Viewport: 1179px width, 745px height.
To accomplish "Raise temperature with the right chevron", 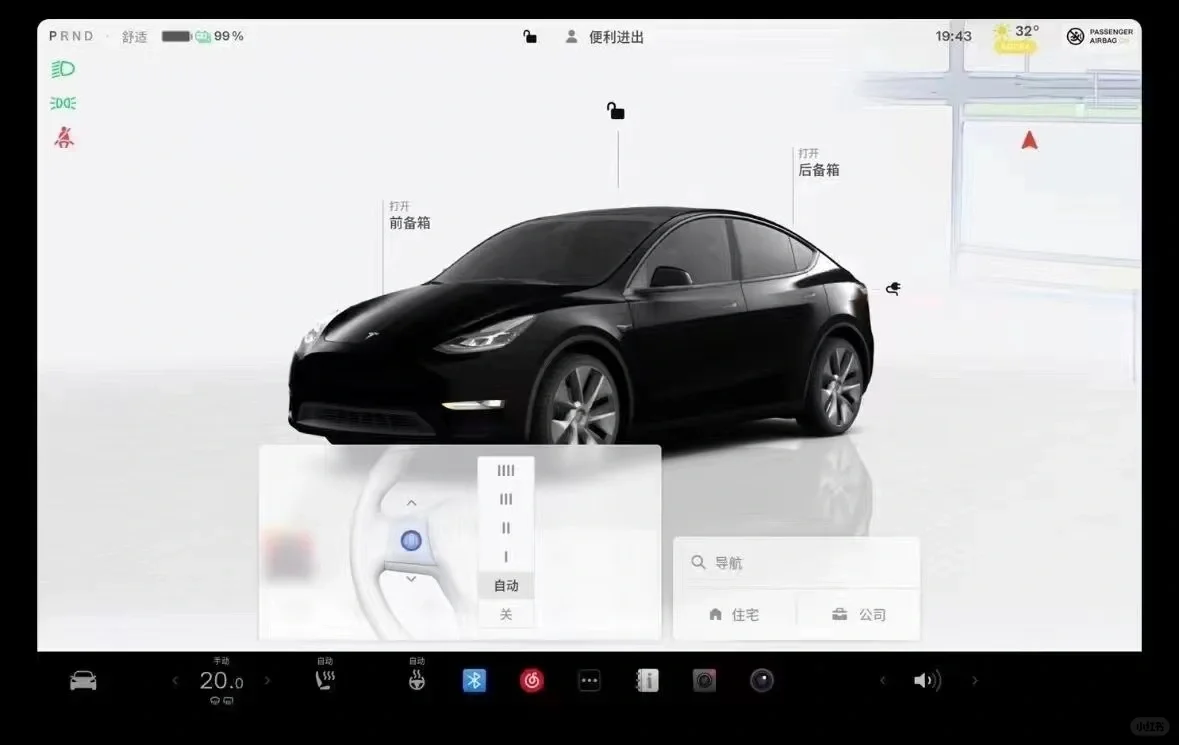I will tap(267, 680).
